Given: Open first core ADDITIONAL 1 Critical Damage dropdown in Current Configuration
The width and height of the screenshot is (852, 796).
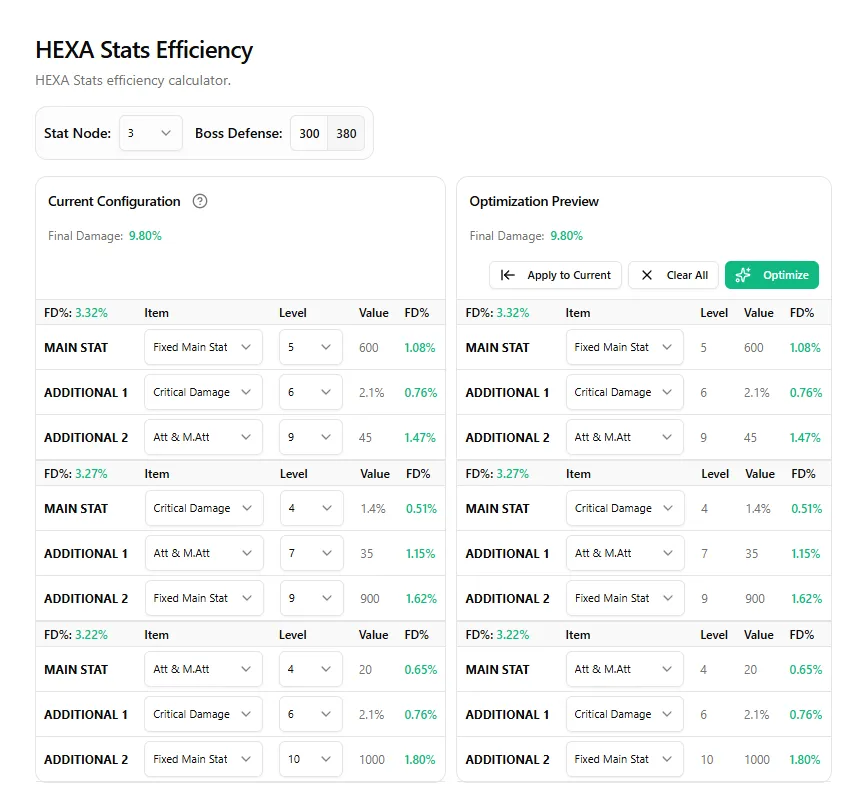Looking at the screenshot, I should [x=203, y=392].
